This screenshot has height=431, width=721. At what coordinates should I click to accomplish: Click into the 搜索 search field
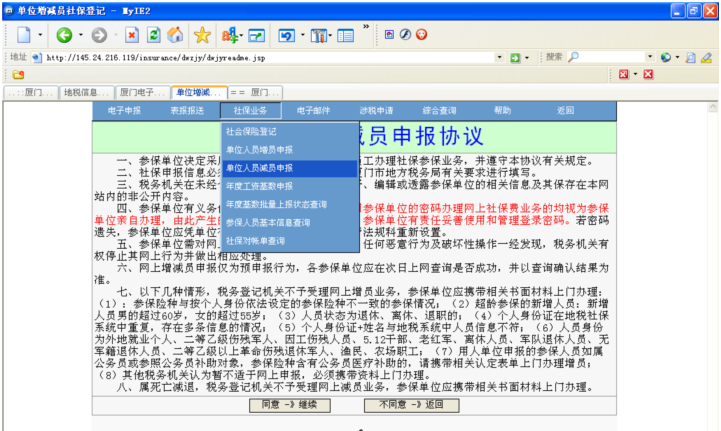tap(612, 57)
